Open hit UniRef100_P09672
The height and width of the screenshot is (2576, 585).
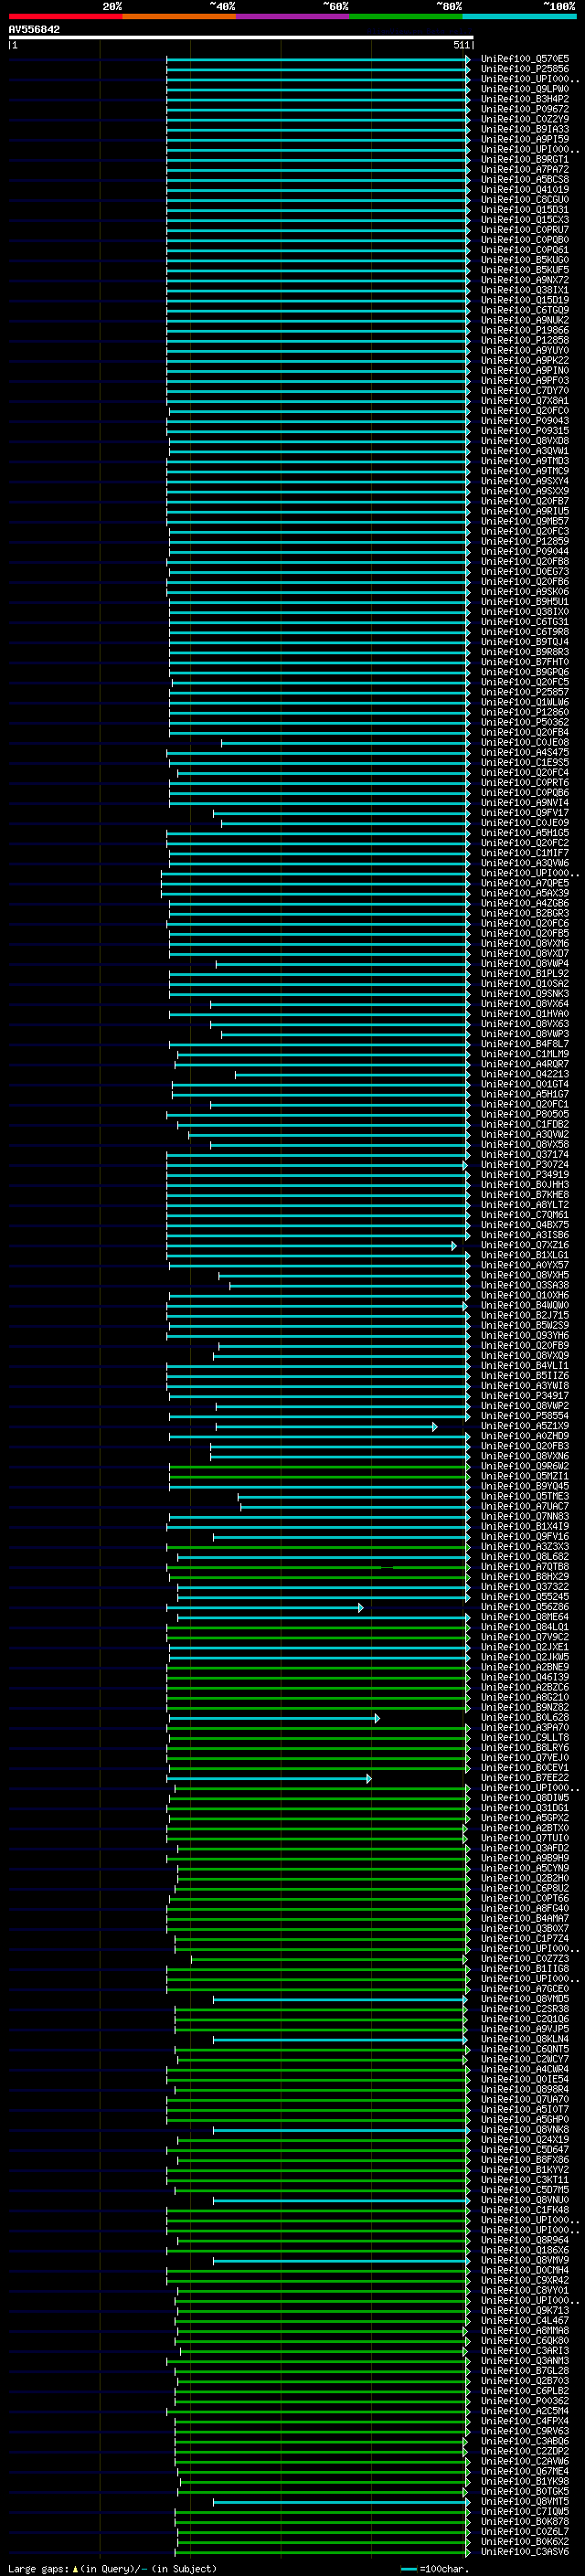pyautogui.click(x=524, y=109)
